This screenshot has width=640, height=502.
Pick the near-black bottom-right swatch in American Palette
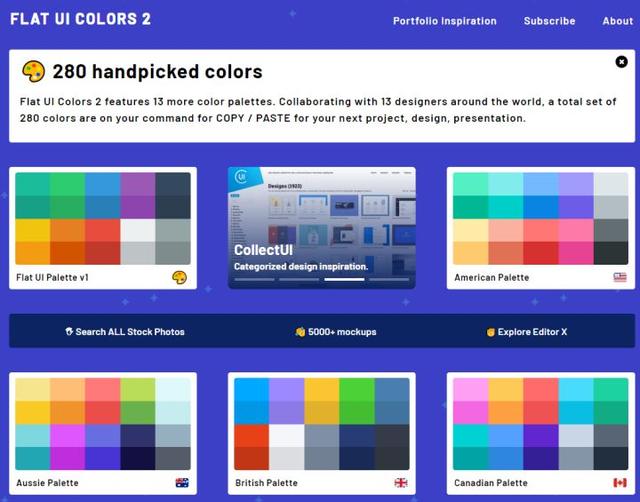point(611,253)
